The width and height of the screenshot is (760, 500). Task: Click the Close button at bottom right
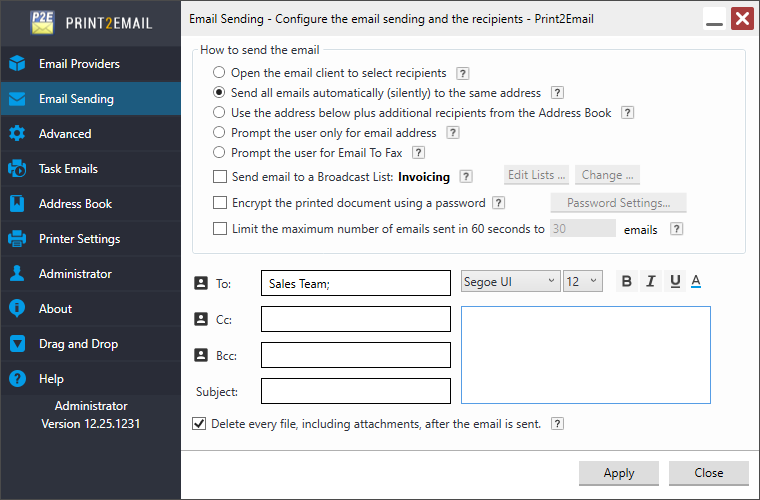coord(709,473)
